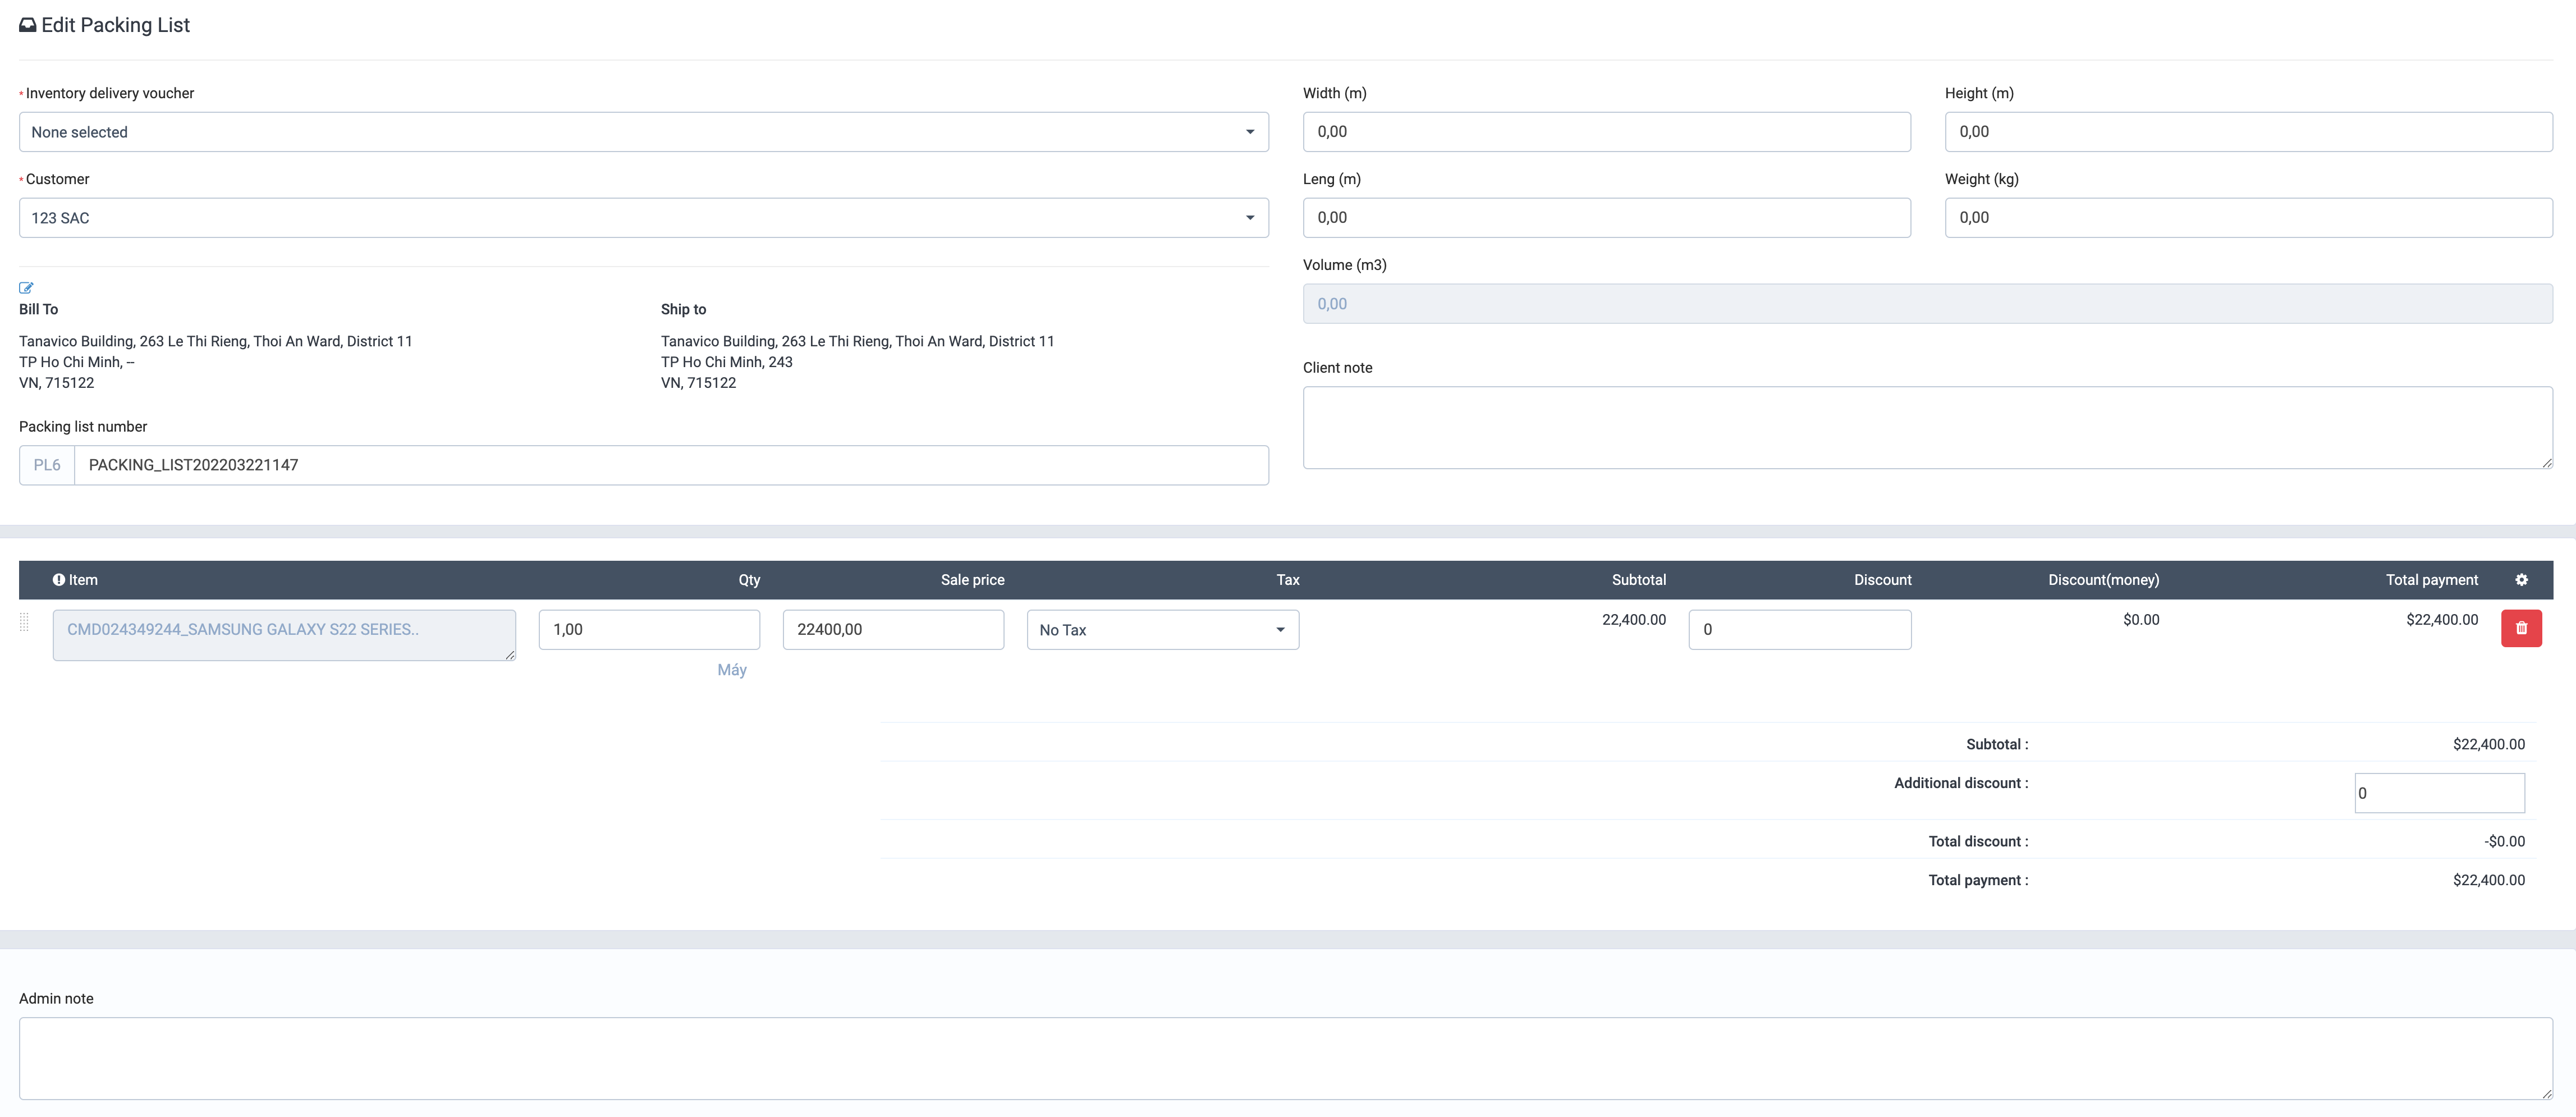Viewport: 2576px width, 1117px height.
Task: Click the edit address pencil icon
Action: 26,288
